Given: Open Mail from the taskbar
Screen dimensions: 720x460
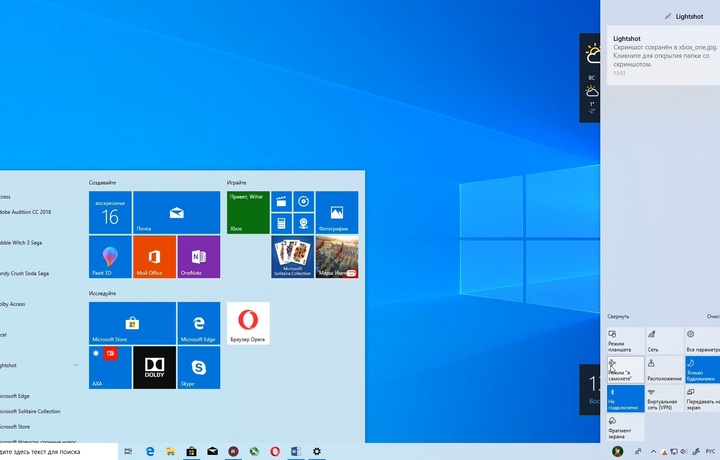Looking at the screenshot, I should [x=212, y=452].
